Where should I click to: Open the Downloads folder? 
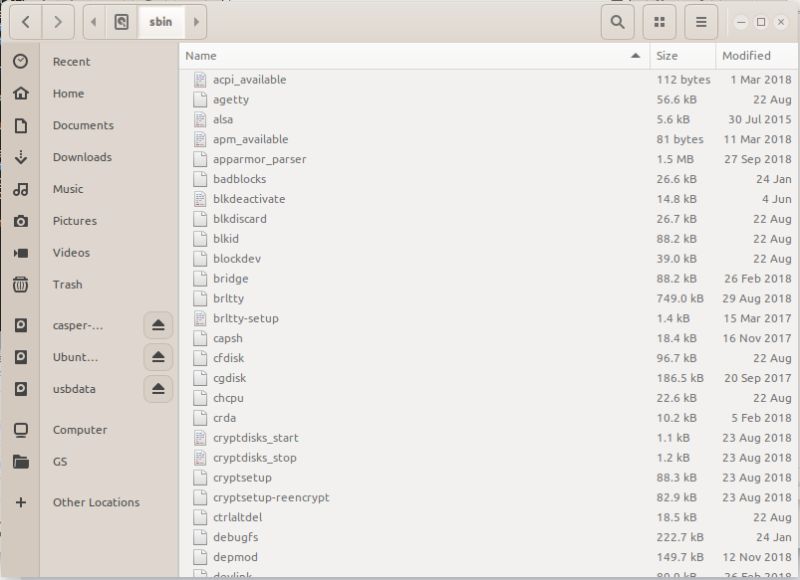click(x=80, y=157)
